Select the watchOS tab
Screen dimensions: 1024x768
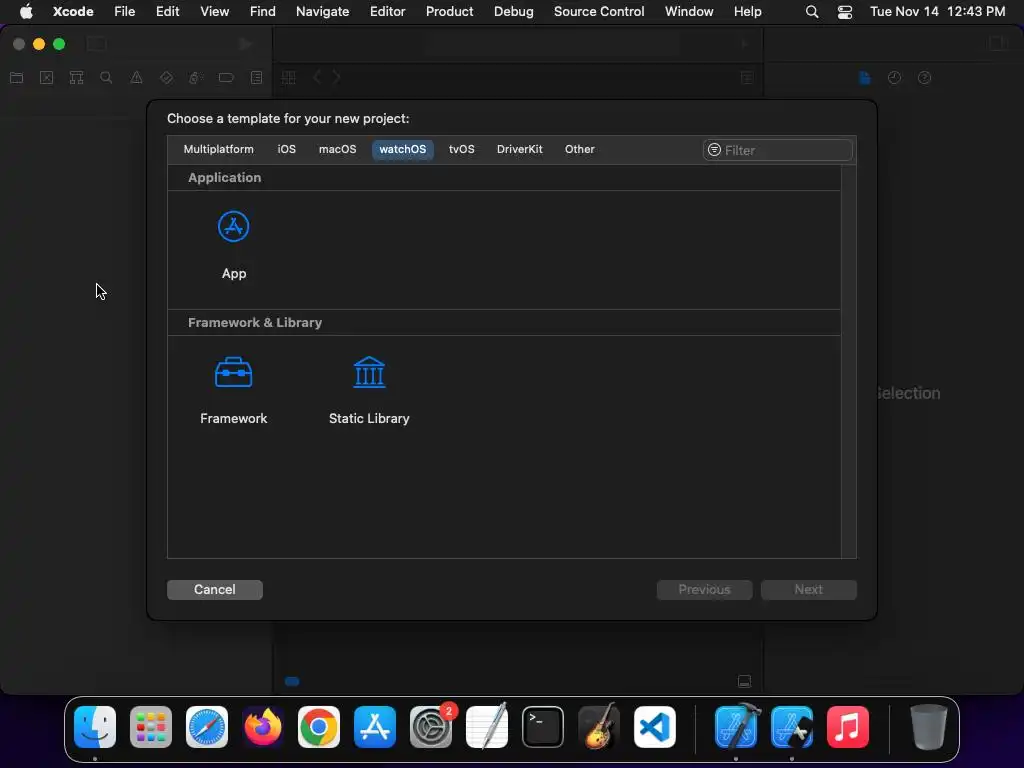tap(402, 149)
